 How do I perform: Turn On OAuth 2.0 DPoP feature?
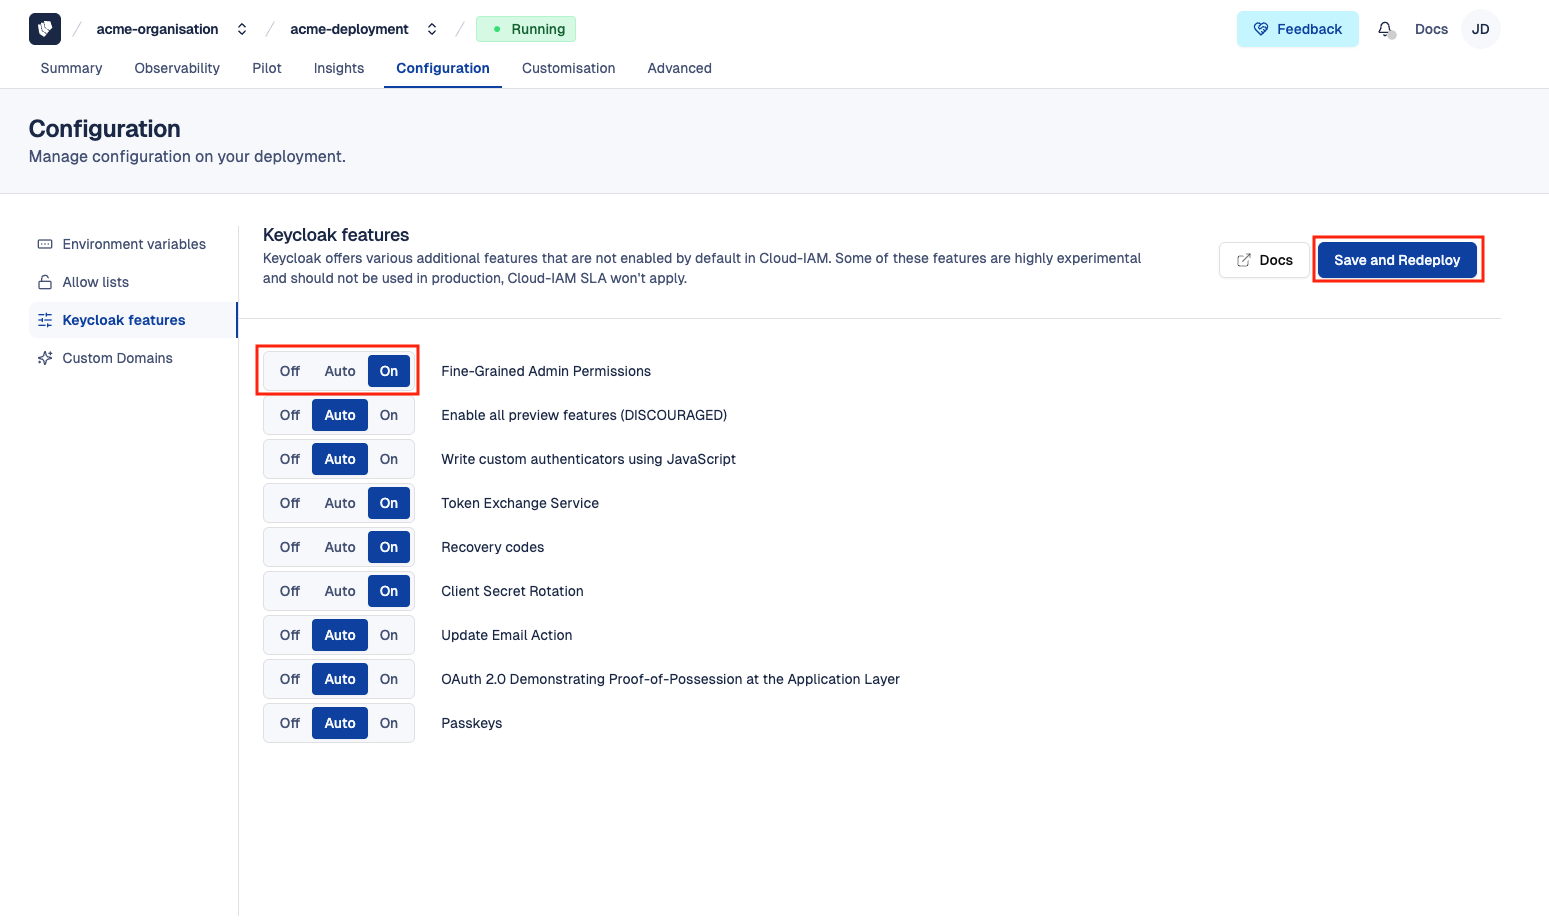tap(389, 679)
